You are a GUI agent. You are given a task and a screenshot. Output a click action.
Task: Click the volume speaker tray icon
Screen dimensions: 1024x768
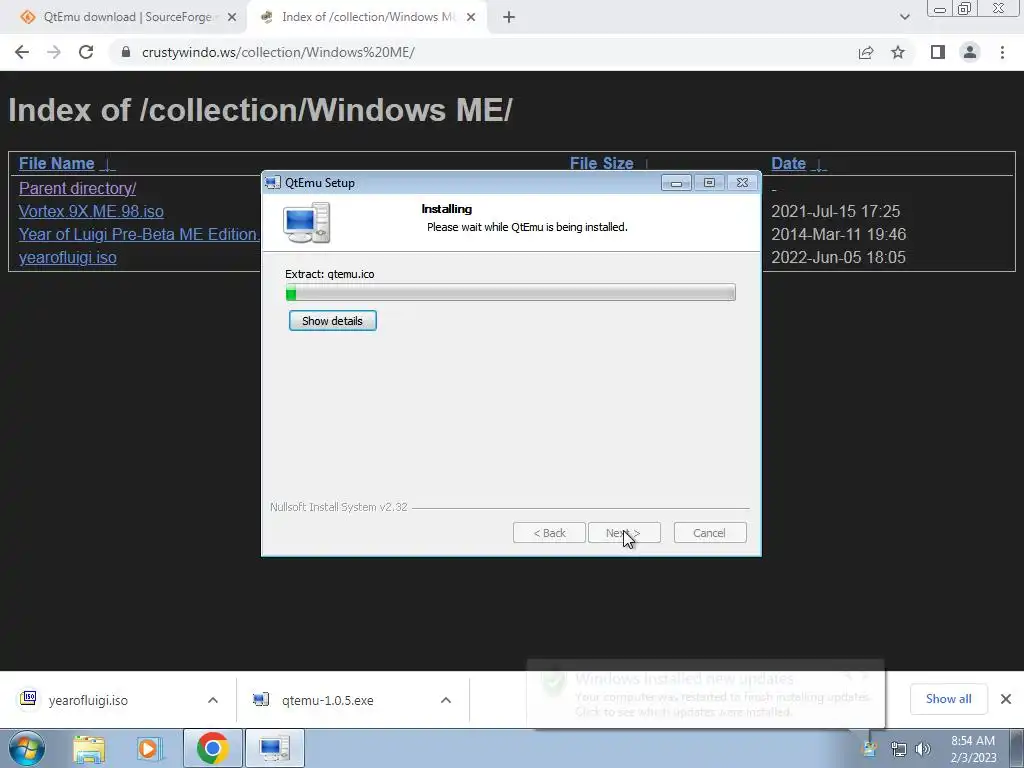923,749
